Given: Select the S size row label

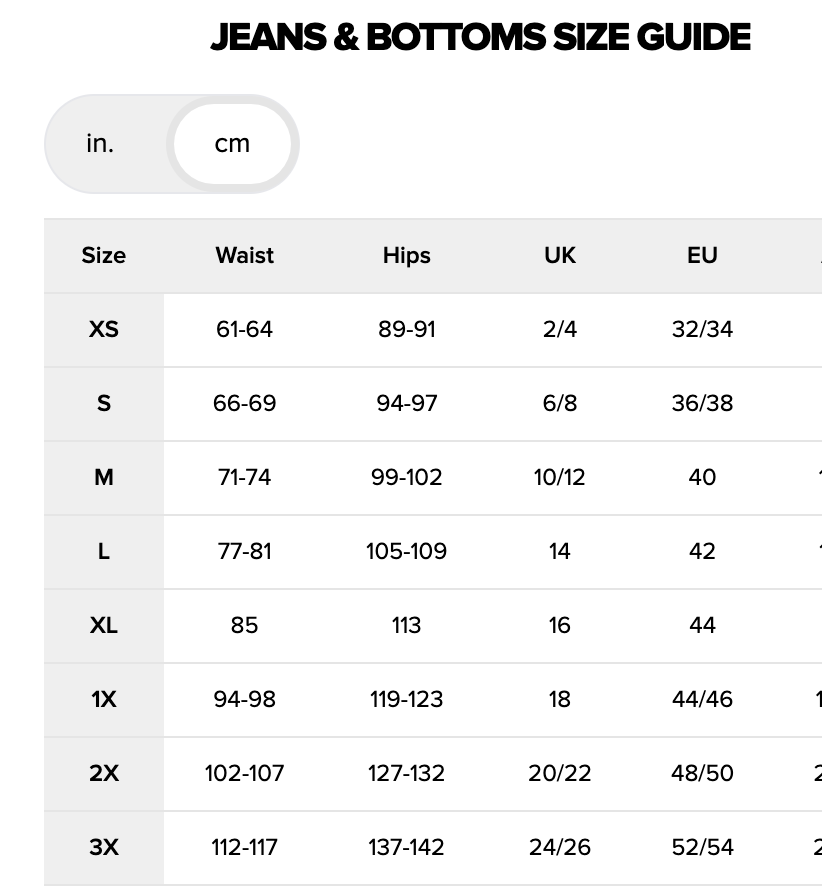Looking at the screenshot, I should [x=104, y=403].
